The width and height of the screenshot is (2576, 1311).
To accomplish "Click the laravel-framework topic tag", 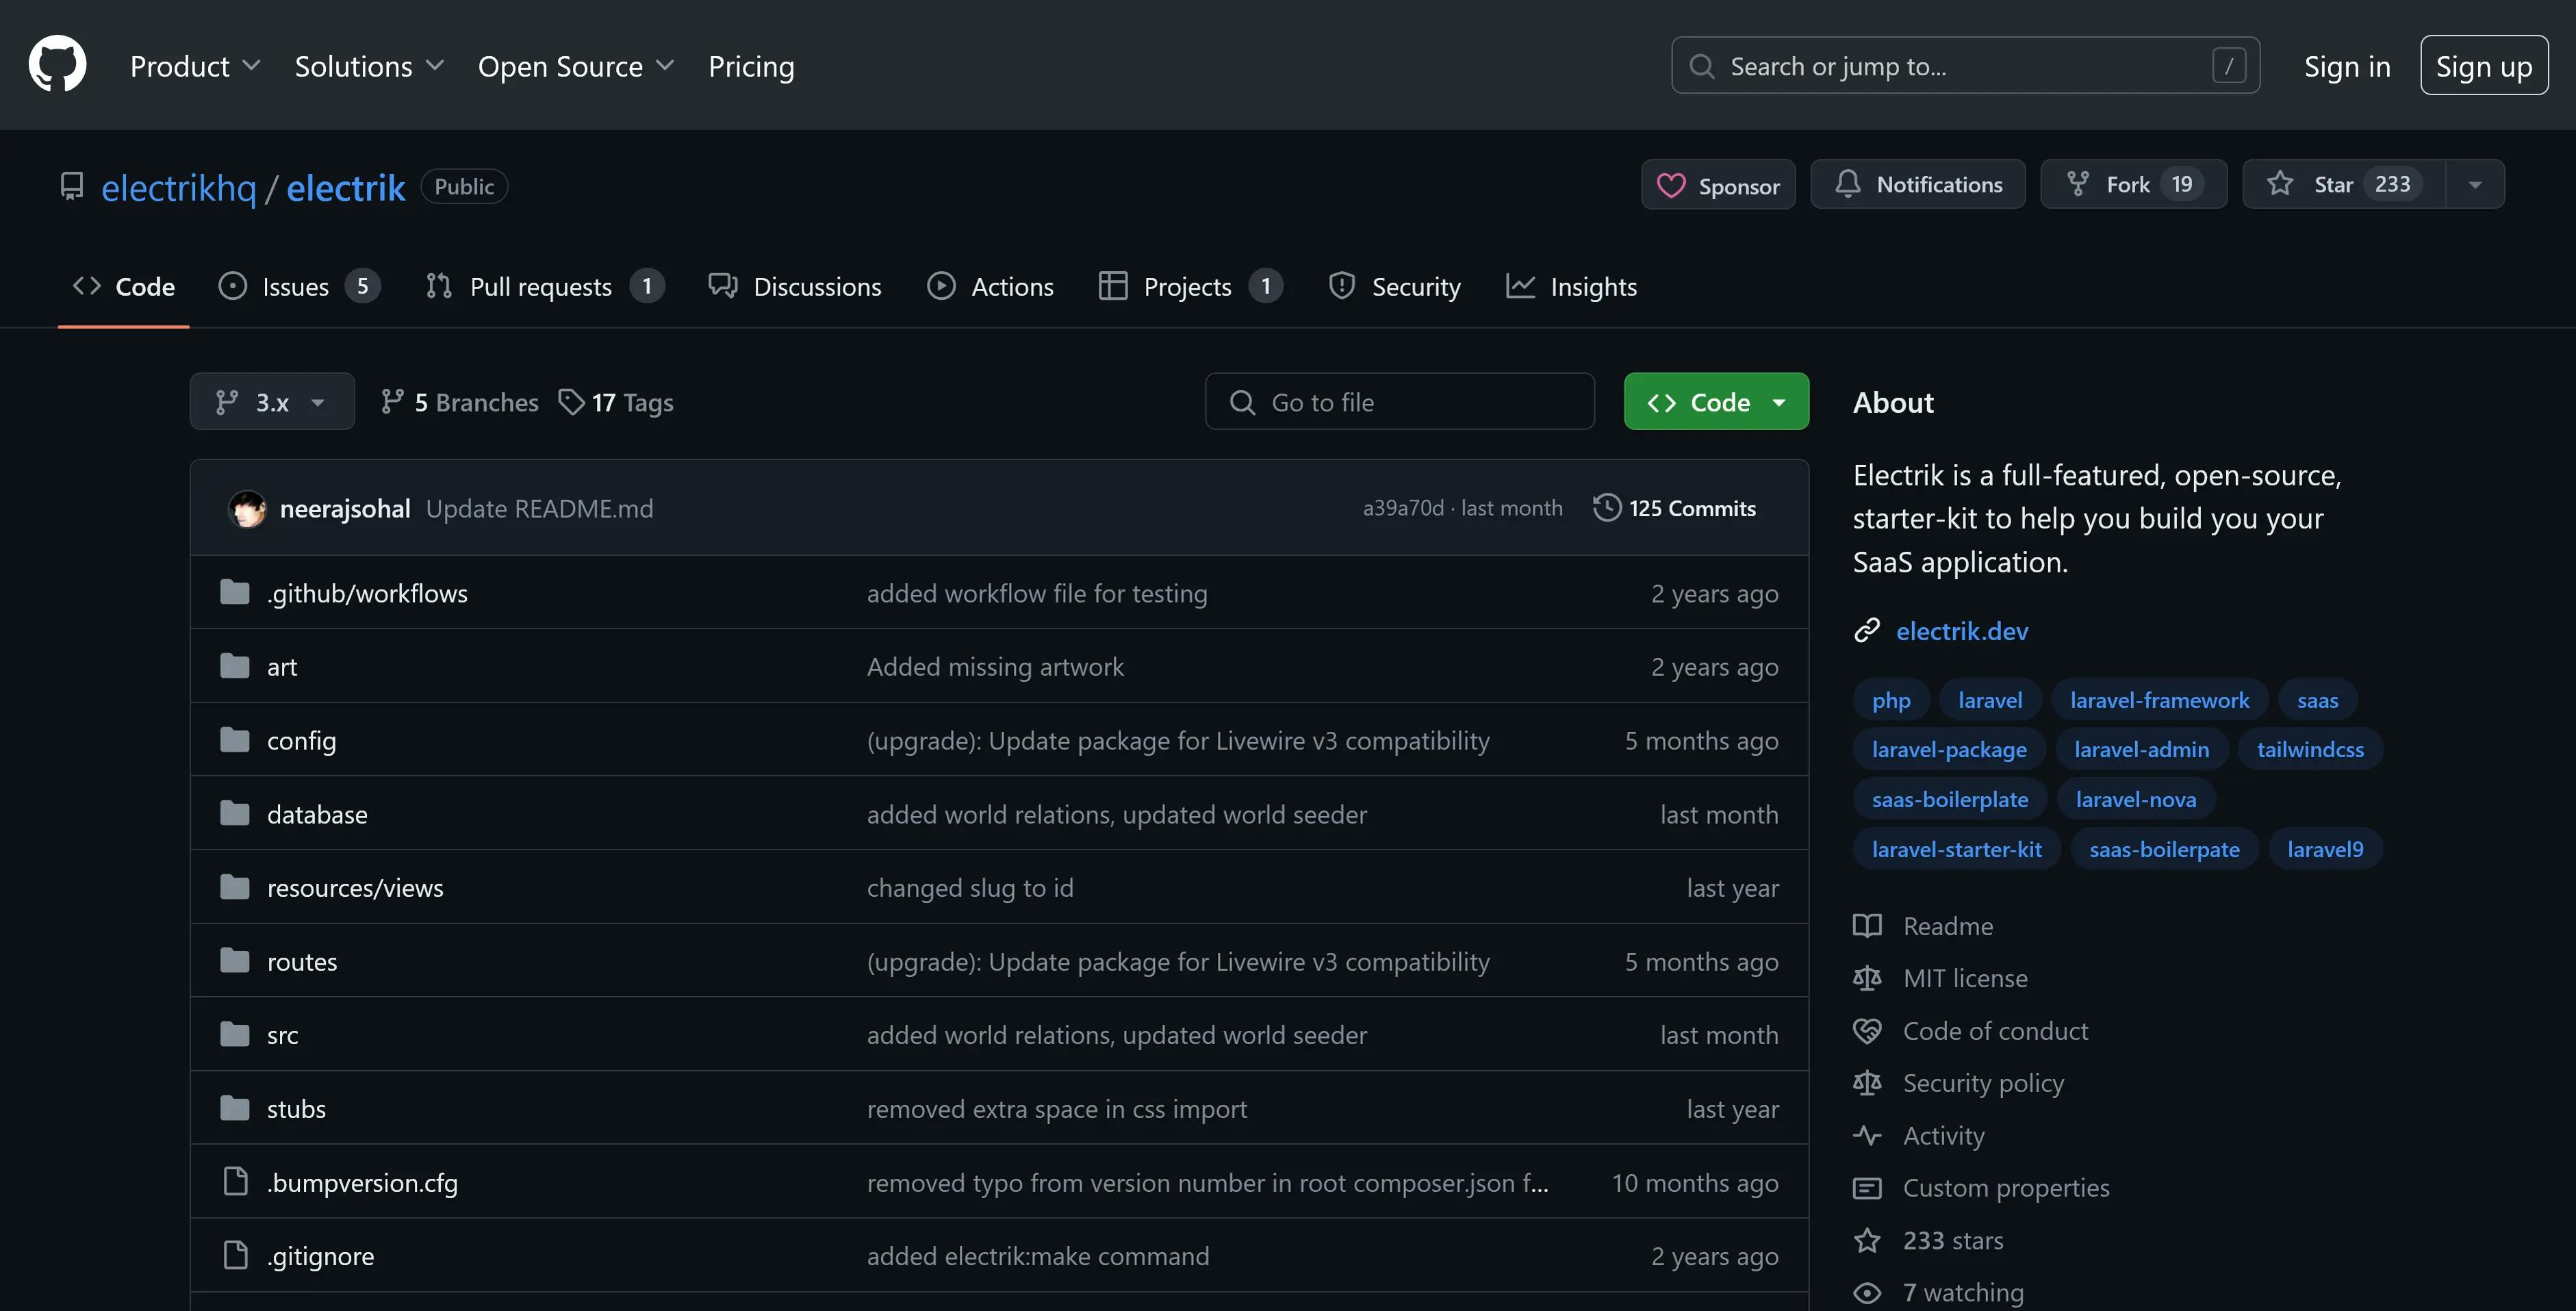I will click(2159, 699).
